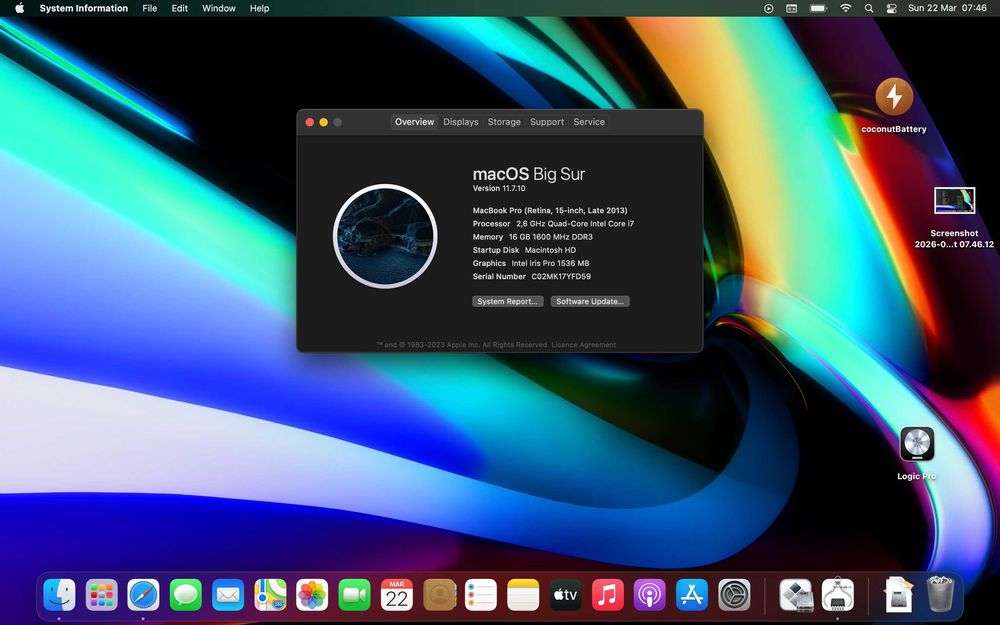
Task: Open the Calendar icon showing MAR 22
Action: (397, 595)
